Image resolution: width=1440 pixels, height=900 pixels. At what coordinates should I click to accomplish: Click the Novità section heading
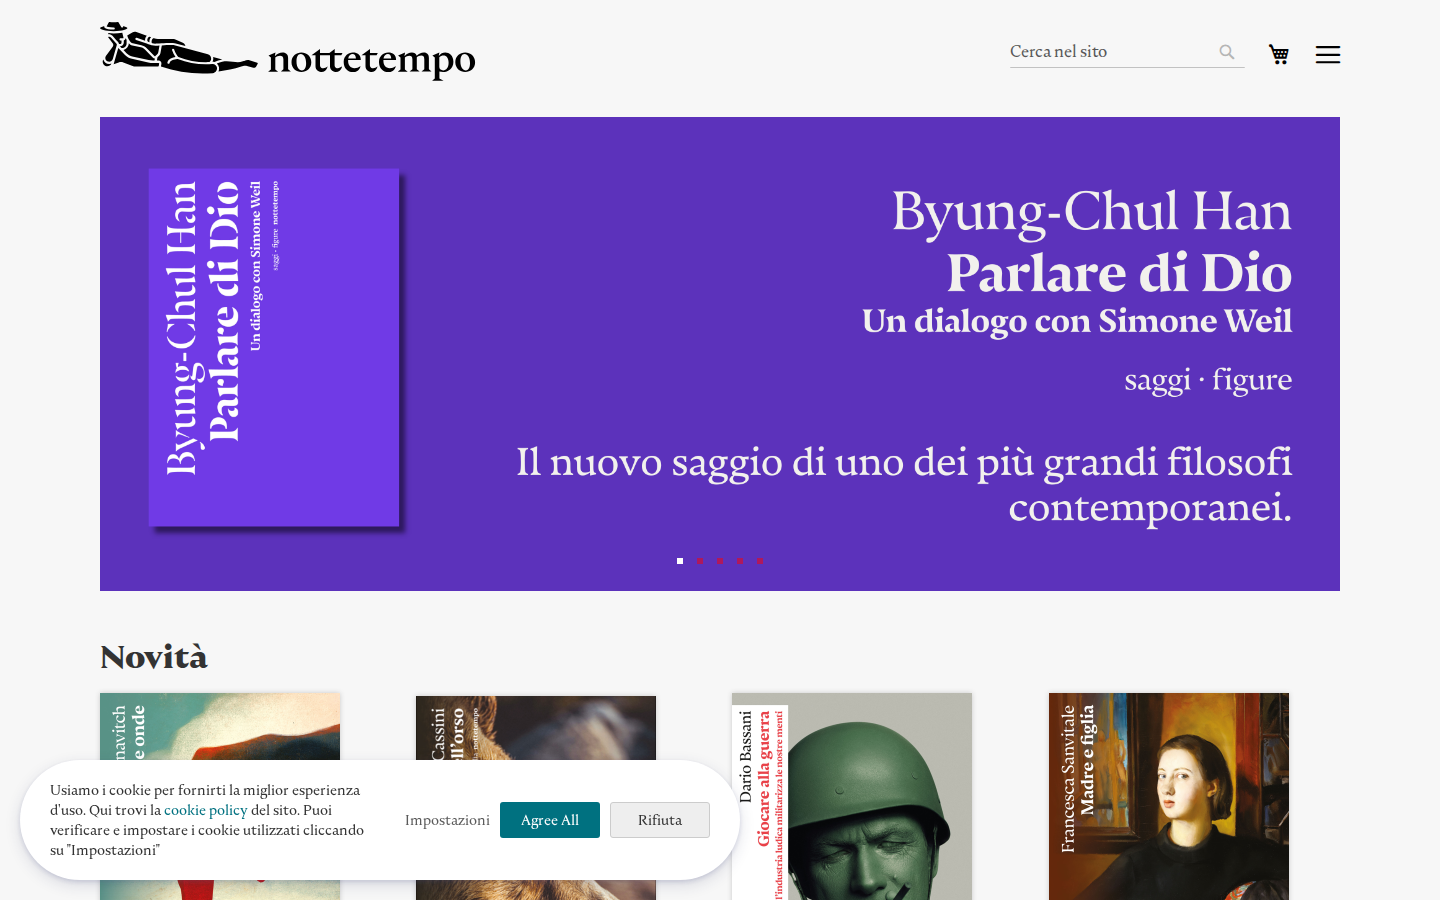(154, 657)
